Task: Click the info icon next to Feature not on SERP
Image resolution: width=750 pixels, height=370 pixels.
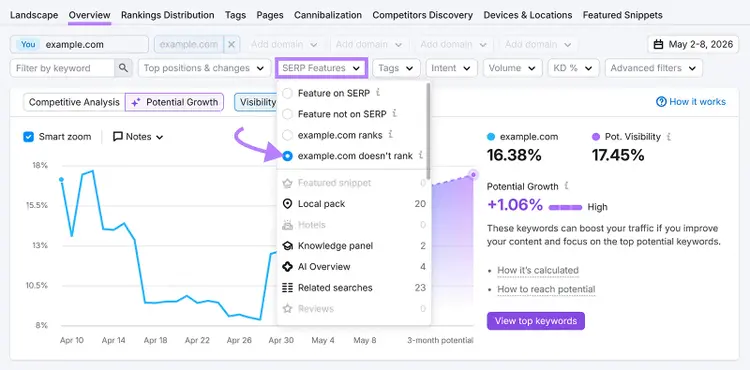Action: [395, 113]
